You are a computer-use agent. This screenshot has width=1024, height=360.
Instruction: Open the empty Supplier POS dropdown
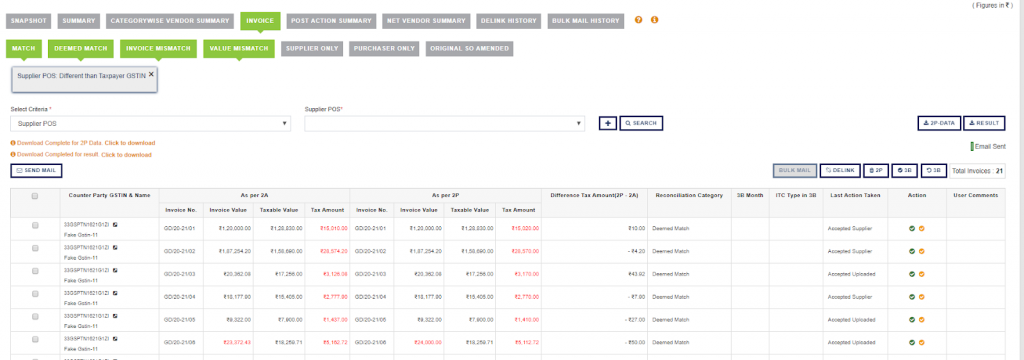[x=445, y=123]
